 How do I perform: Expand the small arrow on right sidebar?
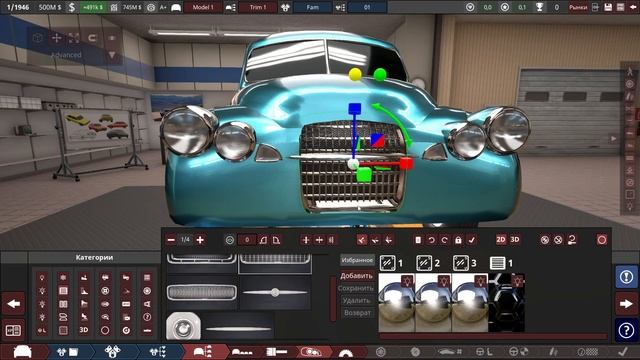pos(613,139)
